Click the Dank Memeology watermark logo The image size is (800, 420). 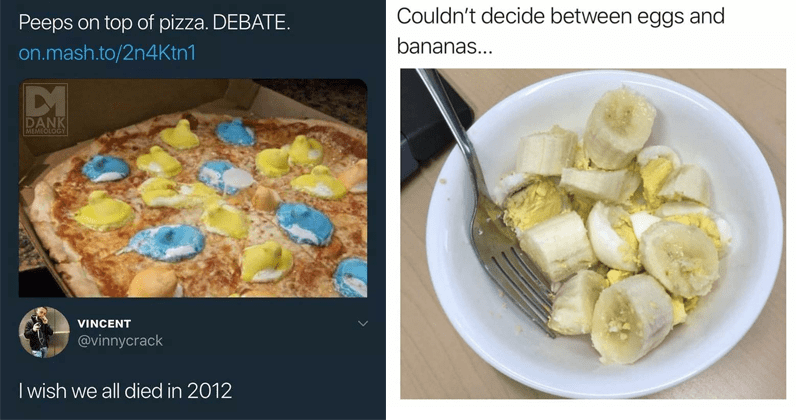coord(45,109)
